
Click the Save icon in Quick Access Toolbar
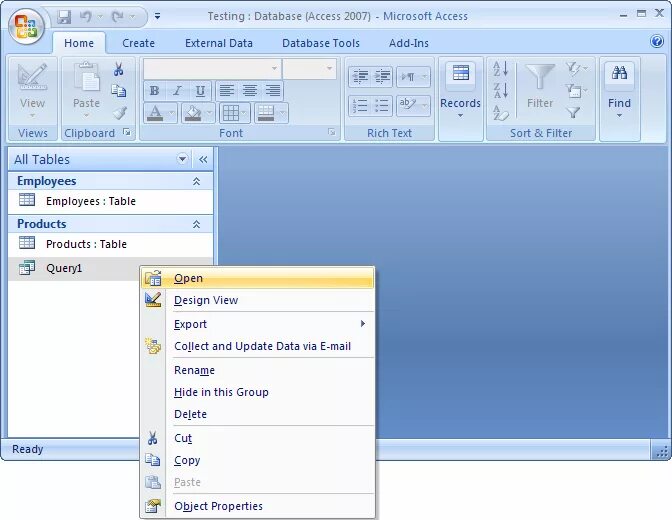pyautogui.click(x=64, y=17)
